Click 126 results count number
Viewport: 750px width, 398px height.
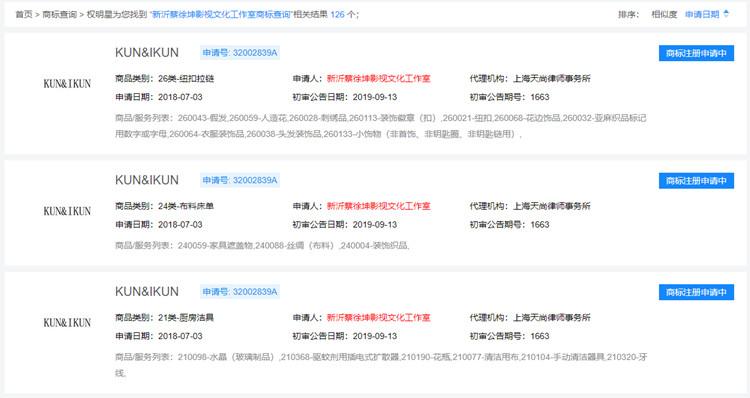[x=337, y=14]
